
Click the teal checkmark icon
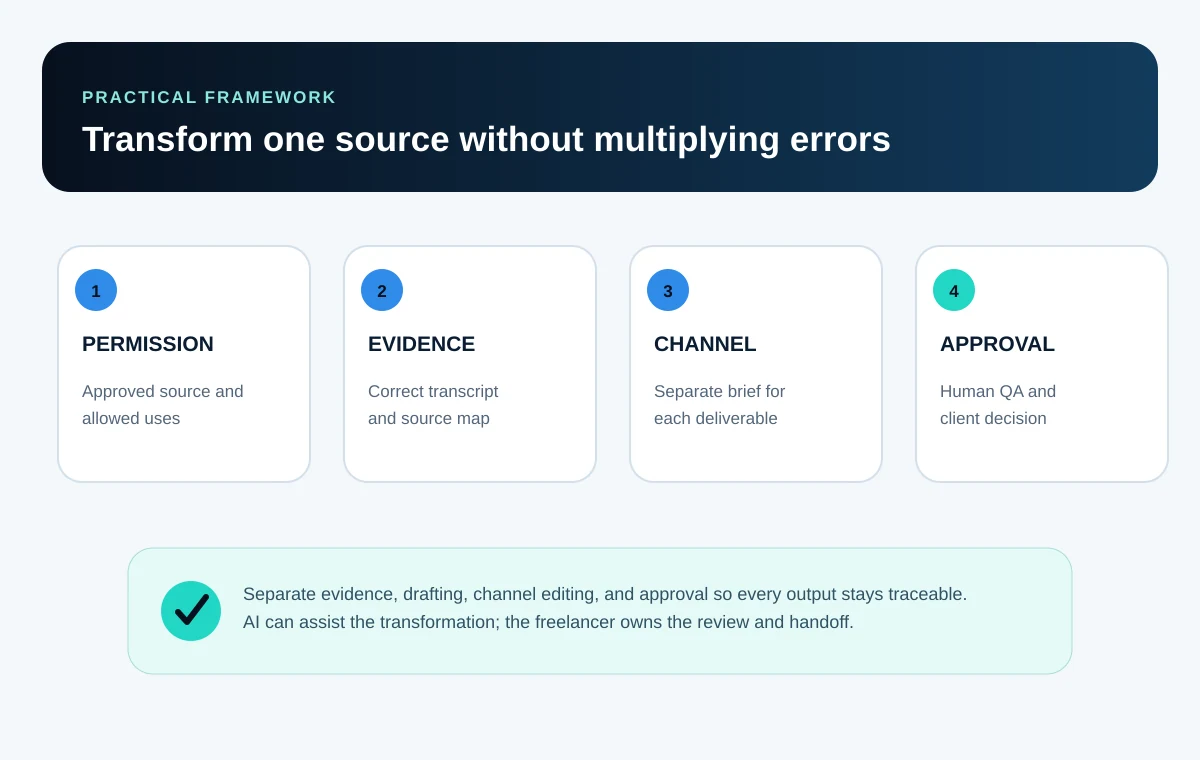pyautogui.click(x=191, y=611)
